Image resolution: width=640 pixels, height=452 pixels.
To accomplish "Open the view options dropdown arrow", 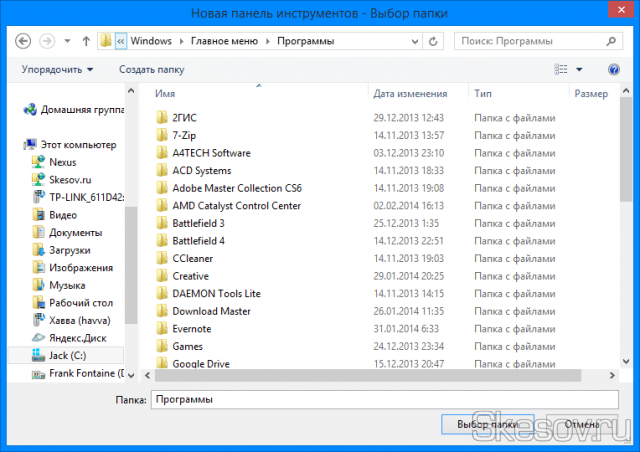I will pos(579,69).
